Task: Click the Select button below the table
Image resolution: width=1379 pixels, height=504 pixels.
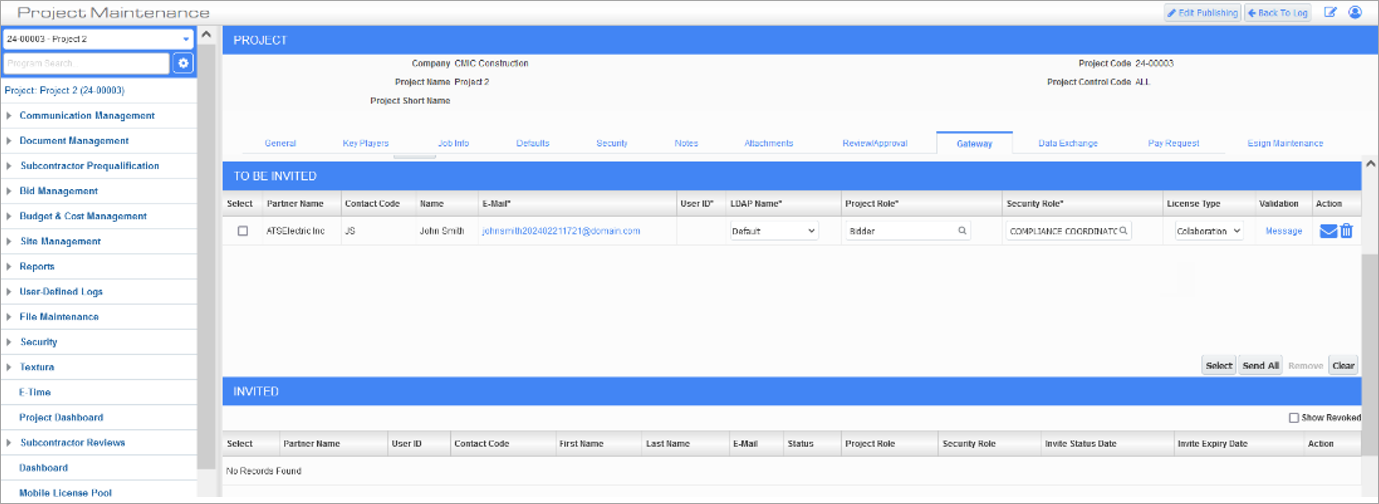Action: 1219,365
